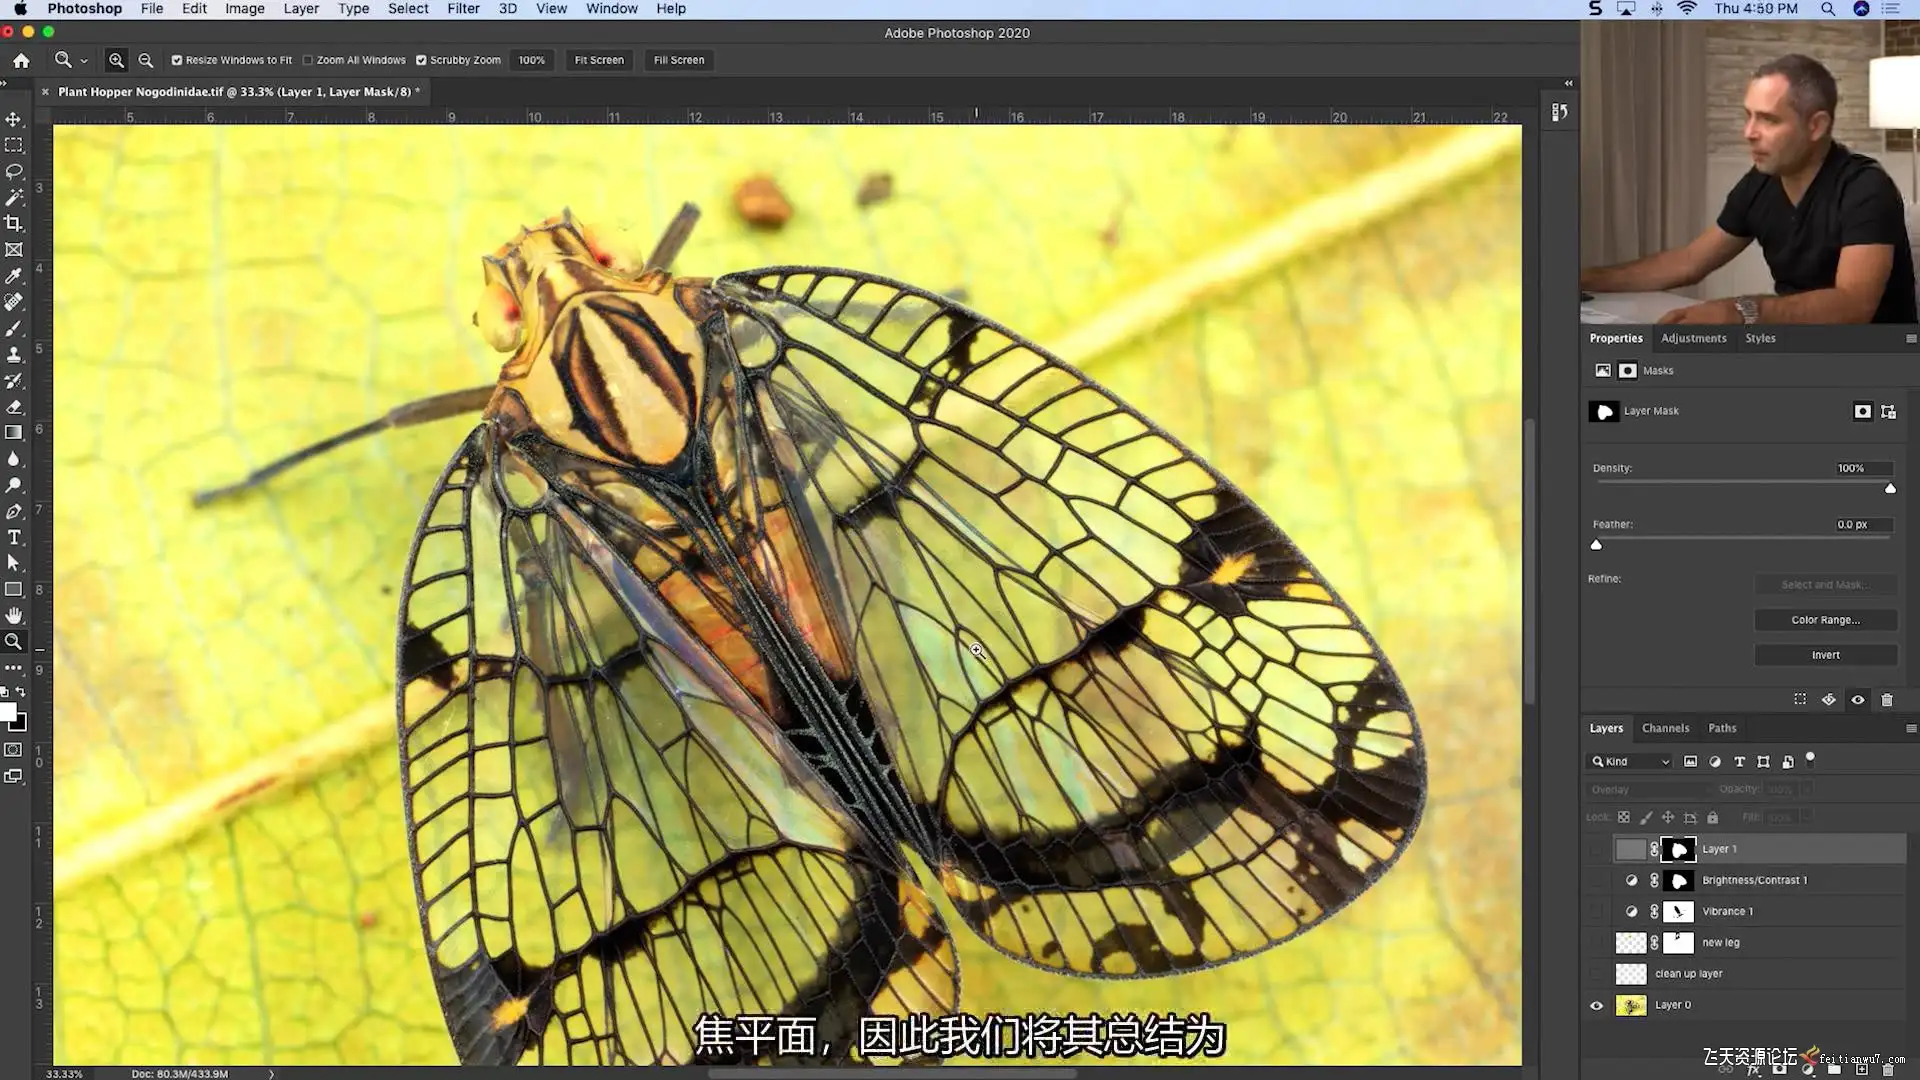Open the Kind filter dropdown

[1630, 762]
